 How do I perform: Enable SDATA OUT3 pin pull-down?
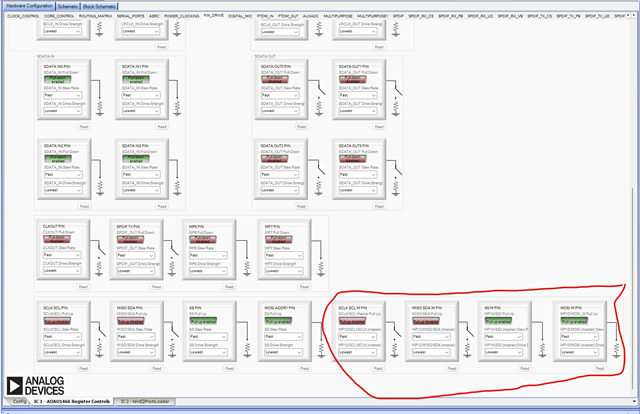click(352, 159)
